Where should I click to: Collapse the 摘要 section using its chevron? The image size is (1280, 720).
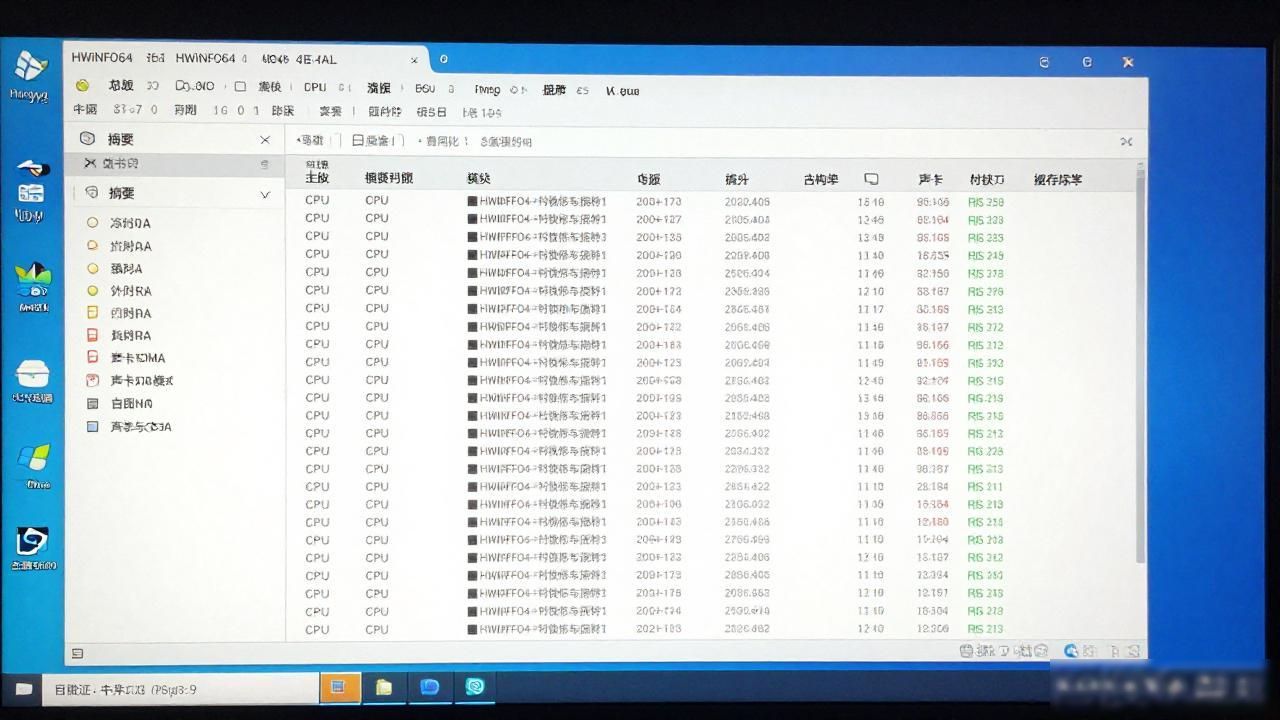tap(265, 194)
